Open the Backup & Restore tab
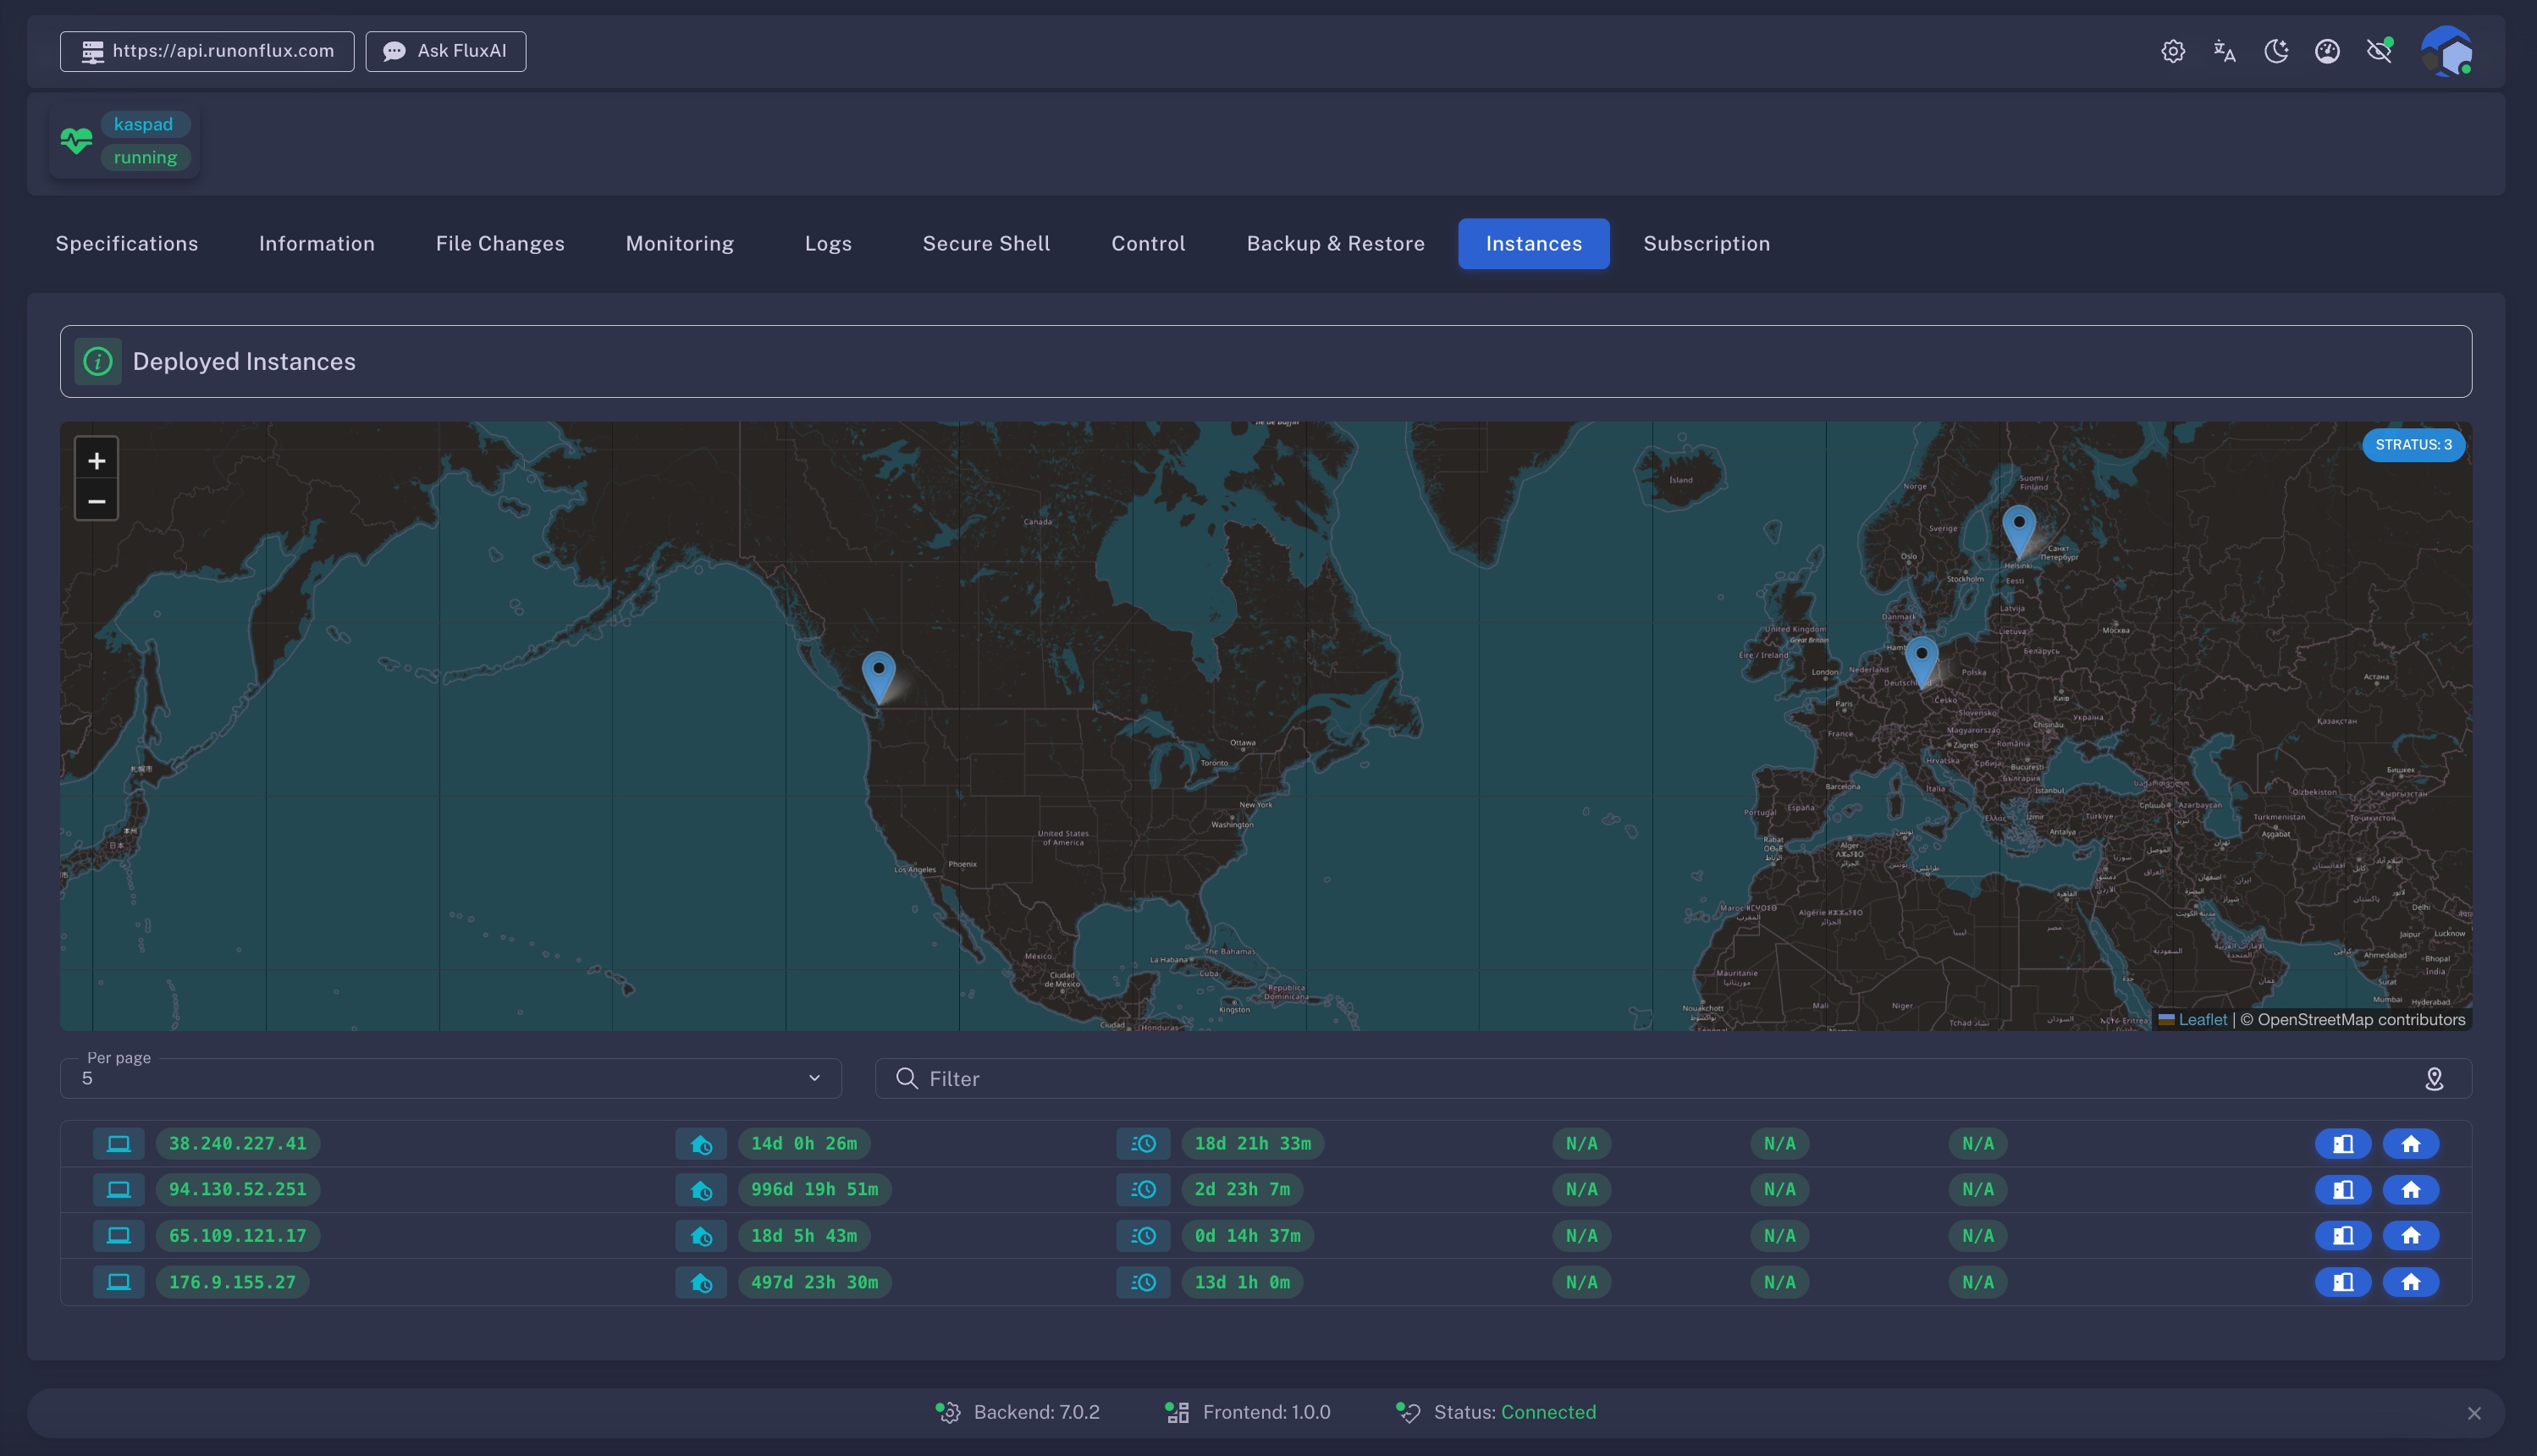 [1335, 244]
